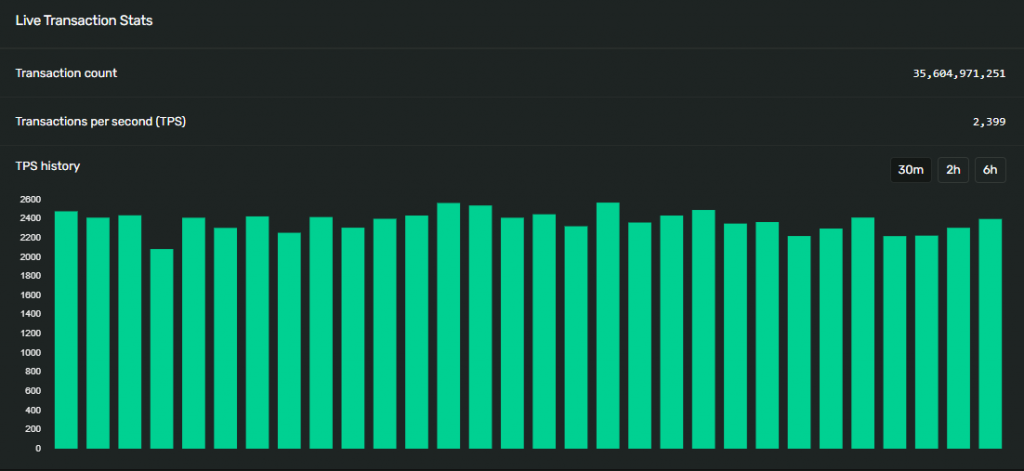1024x471 pixels.
Task: Click the 2400 axis label
Action: pyautogui.click(x=33, y=218)
